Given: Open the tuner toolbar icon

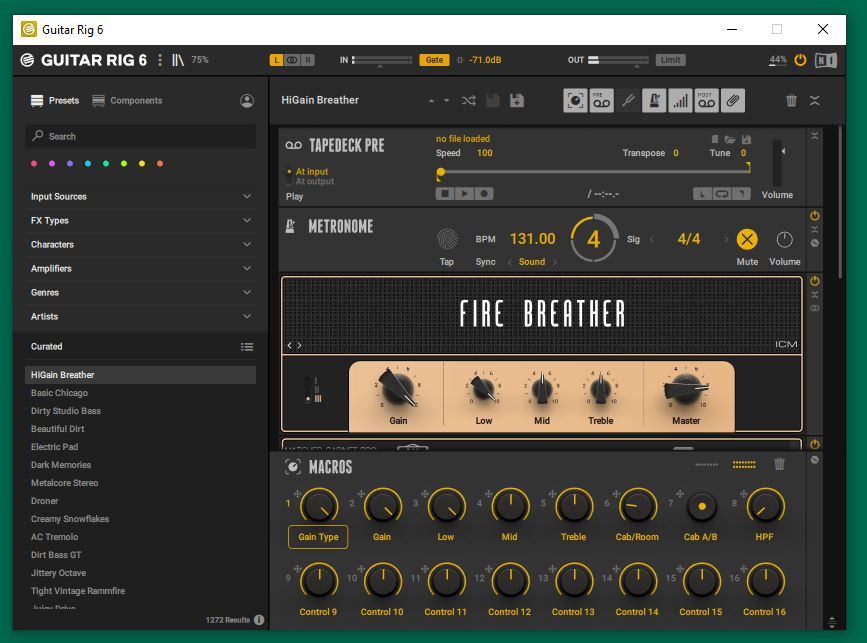Looking at the screenshot, I should pyautogui.click(x=628, y=101).
